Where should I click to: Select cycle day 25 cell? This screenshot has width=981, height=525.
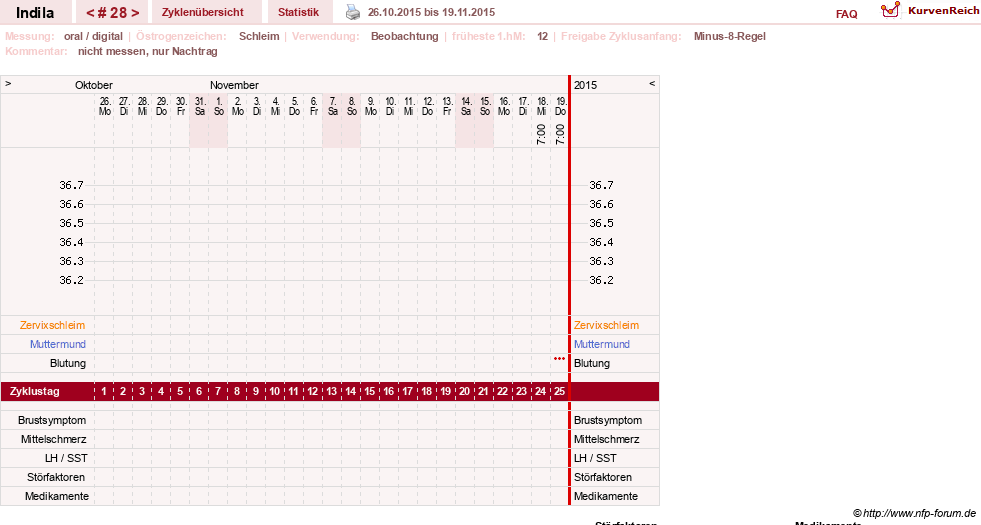tap(559, 392)
